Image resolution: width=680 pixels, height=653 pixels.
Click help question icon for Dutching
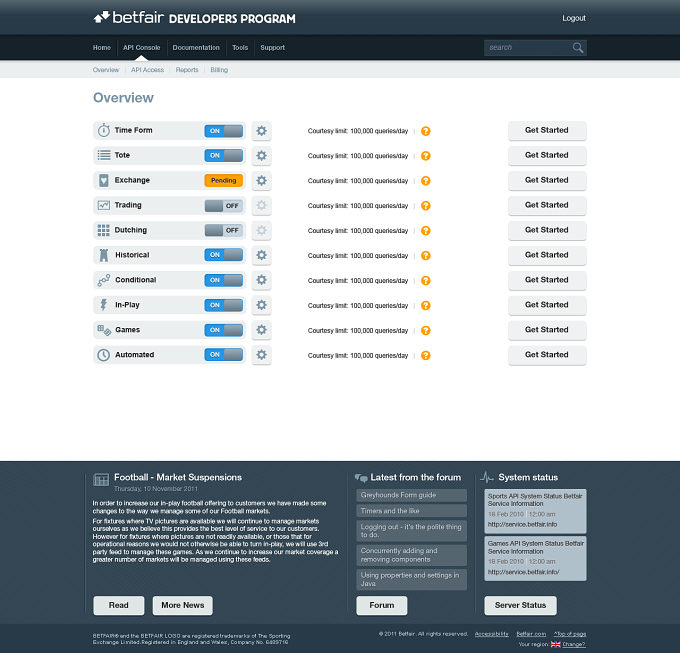pyautogui.click(x=426, y=231)
